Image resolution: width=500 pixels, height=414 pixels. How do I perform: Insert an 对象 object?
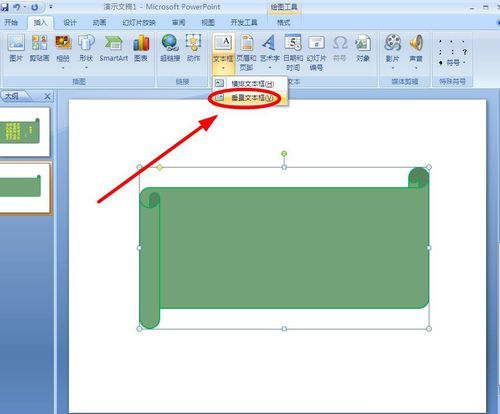click(x=363, y=48)
